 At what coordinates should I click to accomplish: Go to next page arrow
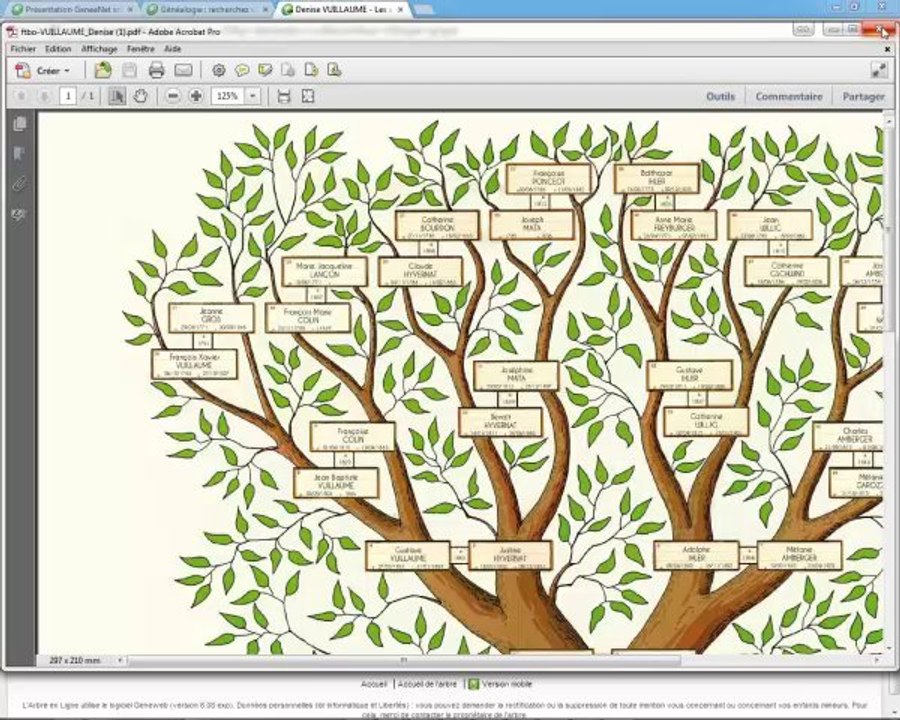[44, 96]
